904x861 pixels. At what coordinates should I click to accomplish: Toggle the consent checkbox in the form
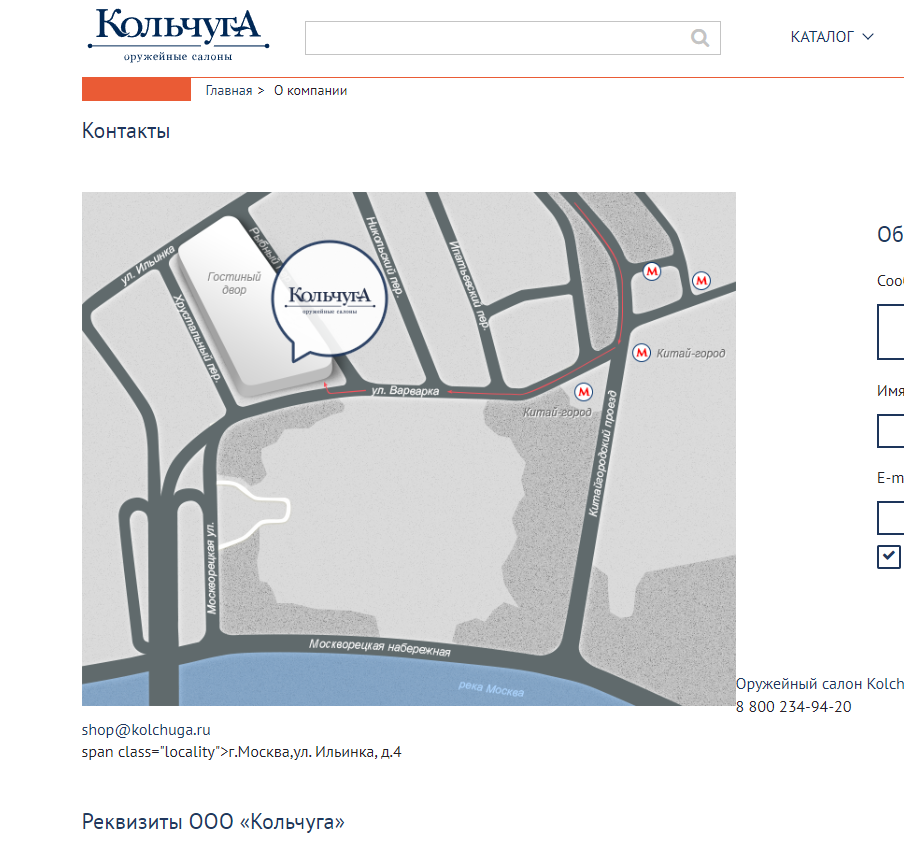pyautogui.click(x=888, y=557)
